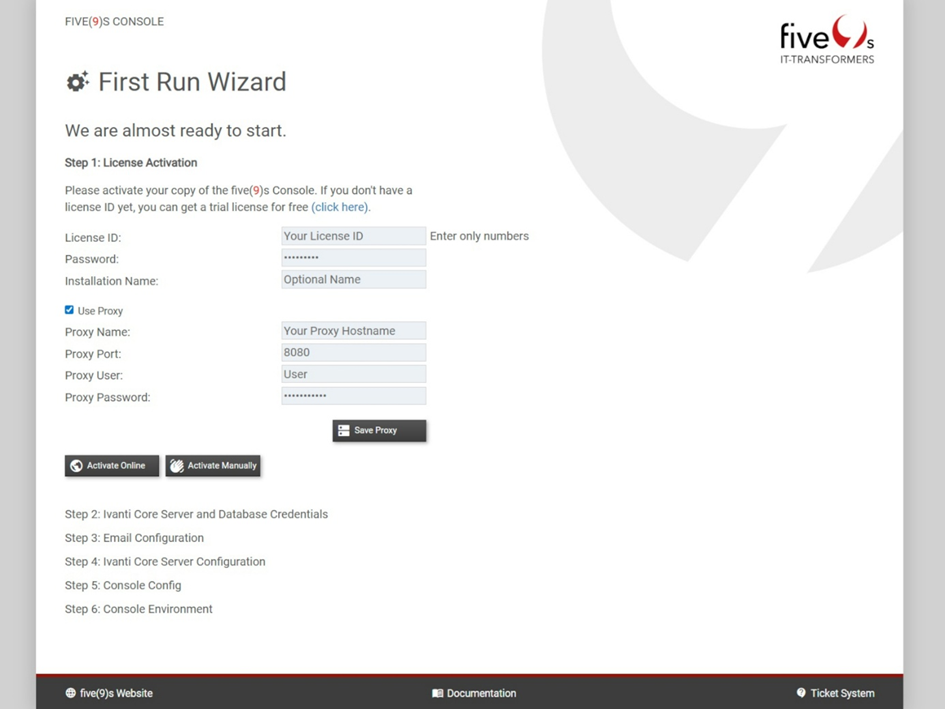Expand Step 5: Console Config
945x709 pixels.
(x=123, y=585)
